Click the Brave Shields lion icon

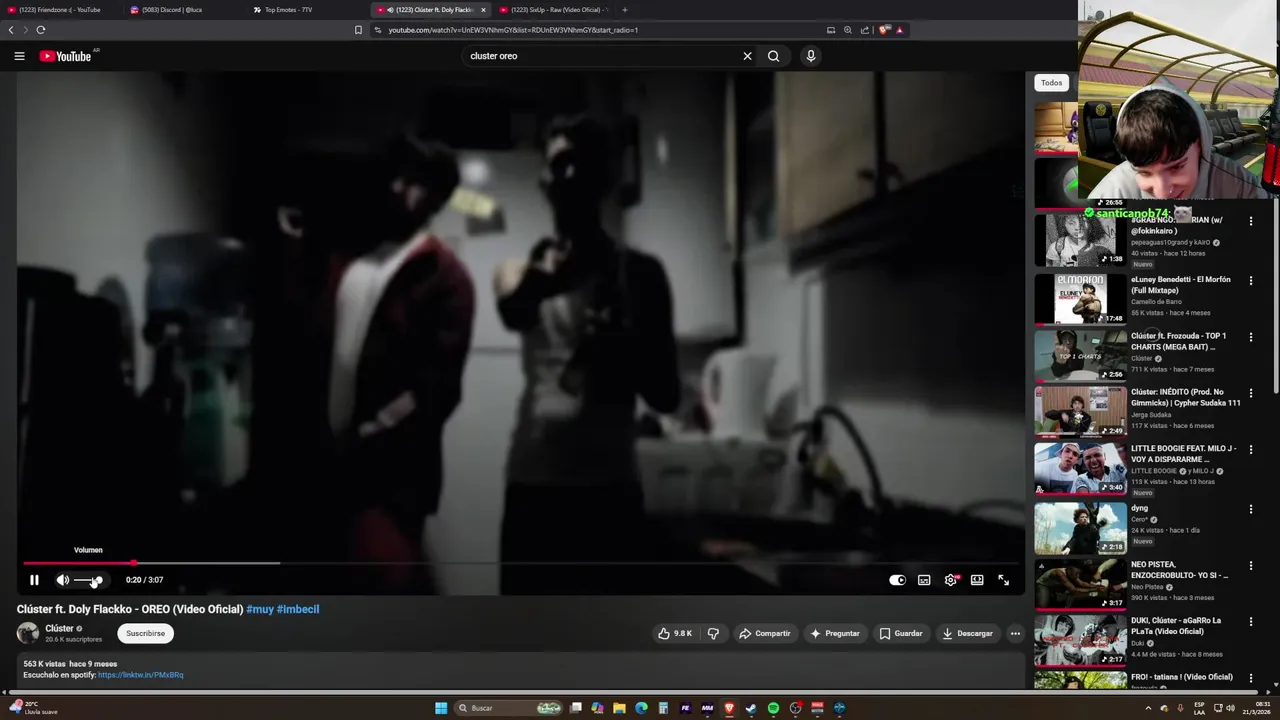click(x=884, y=30)
